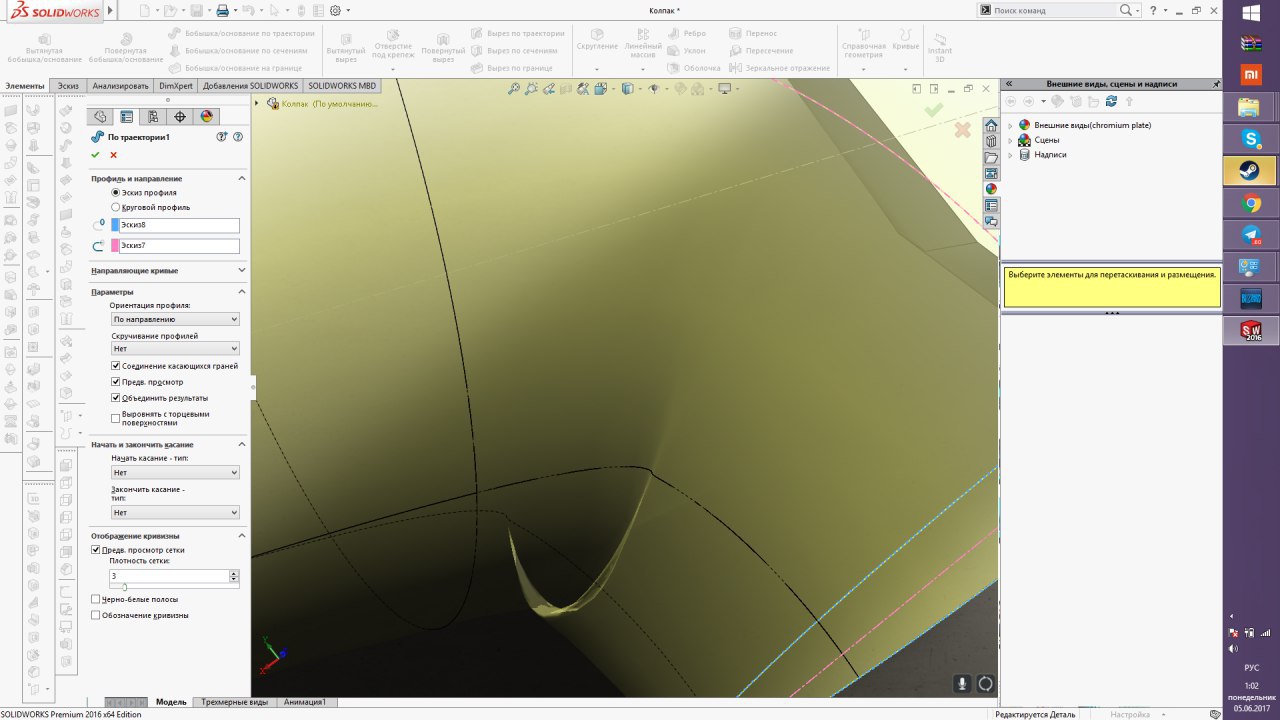Image resolution: width=1280 pixels, height=720 pixels.
Task: Click the PropertyManager help question icon
Action: (238, 137)
